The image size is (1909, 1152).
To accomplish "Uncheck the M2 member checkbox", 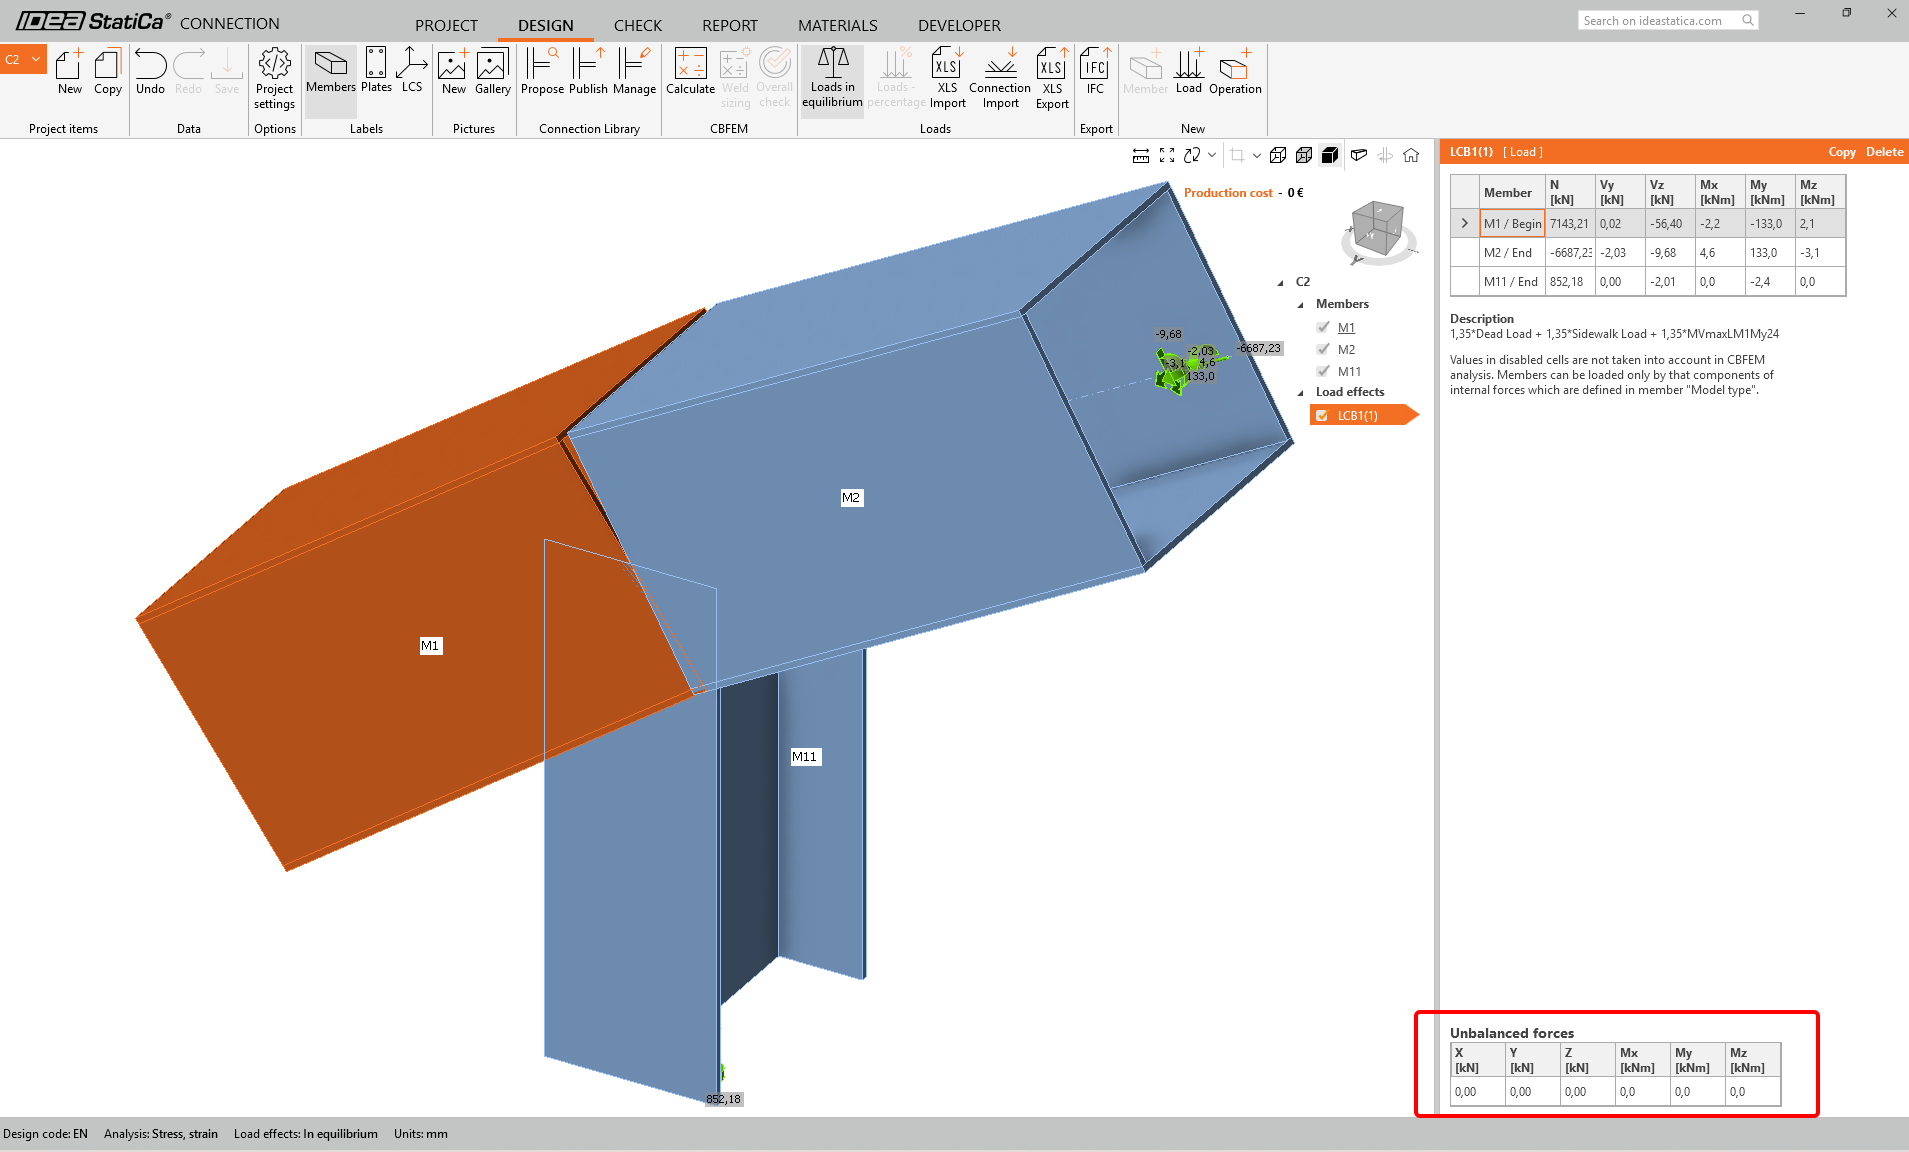I will (1323, 349).
